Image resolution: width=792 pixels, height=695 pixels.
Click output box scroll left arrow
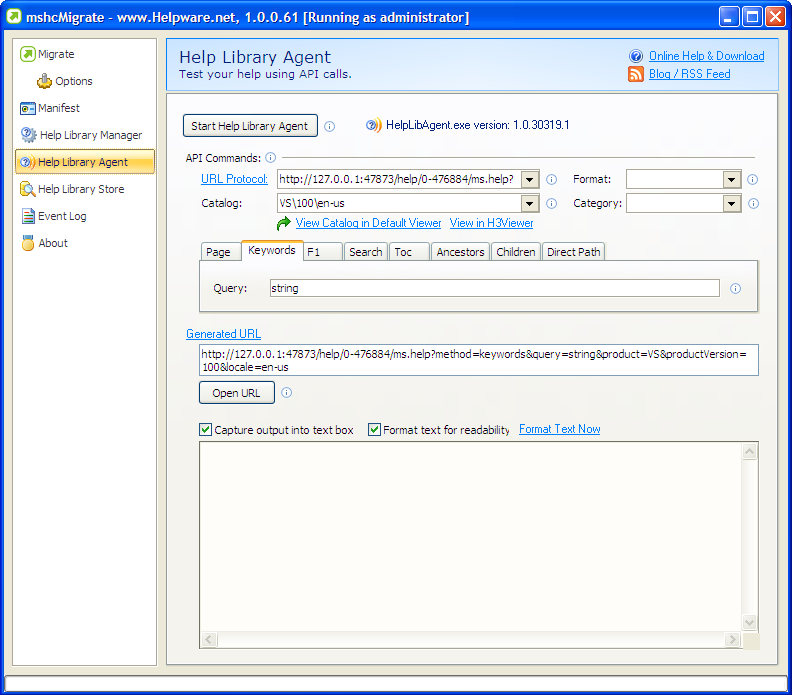(209, 639)
